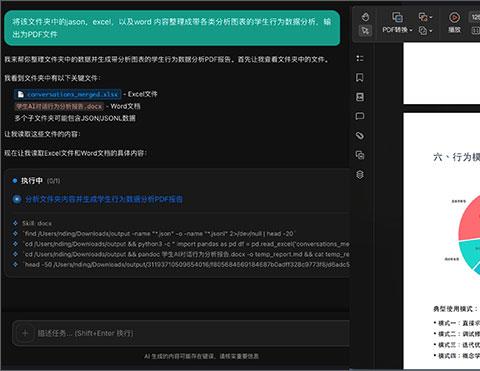This screenshot has width=480, height=371.
Task: Select the head -50 command row
Action: pyautogui.click(x=186, y=265)
